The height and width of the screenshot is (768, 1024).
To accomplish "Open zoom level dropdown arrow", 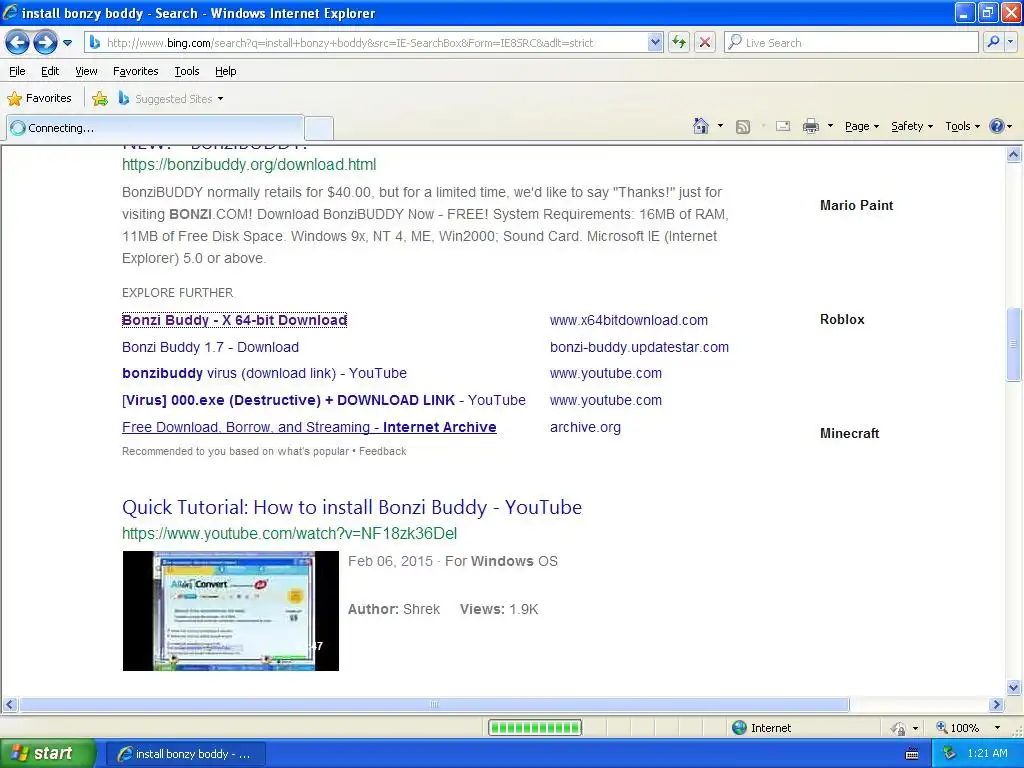I will [x=997, y=728].
